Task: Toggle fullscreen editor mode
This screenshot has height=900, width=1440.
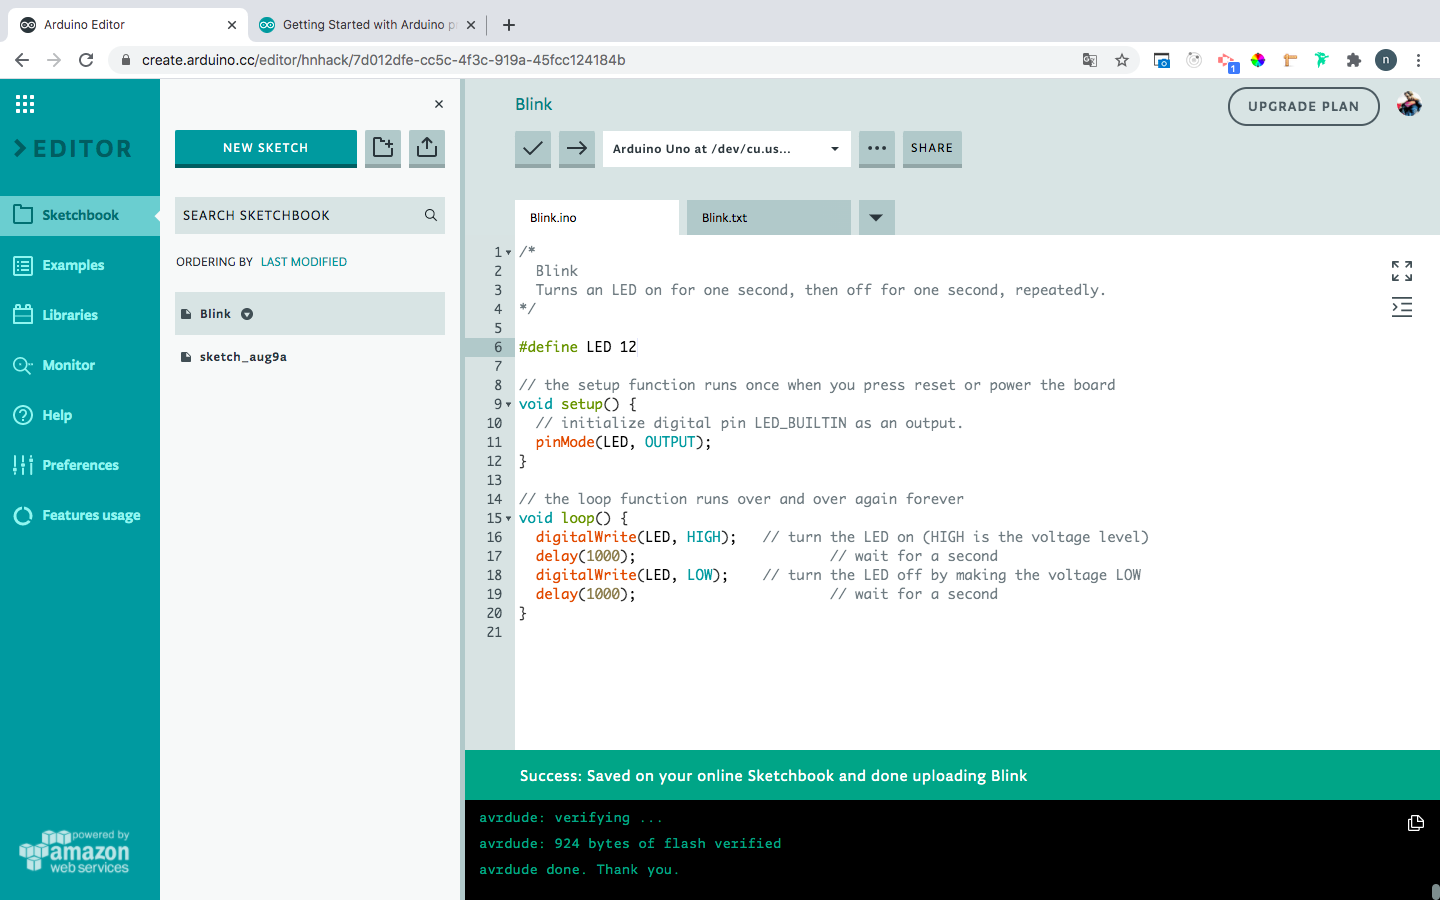Action: [x=1402, y=271]
